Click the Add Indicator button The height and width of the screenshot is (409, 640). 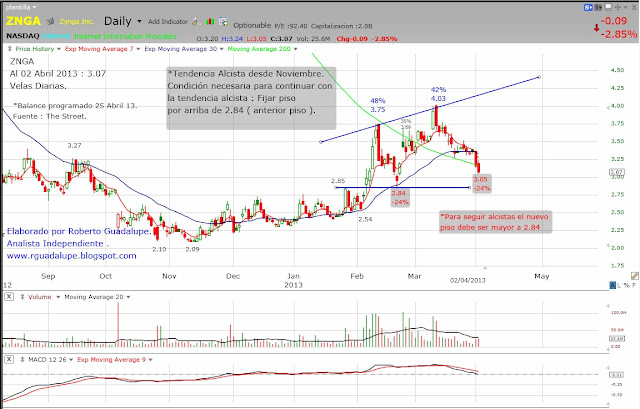coord(167,21)
